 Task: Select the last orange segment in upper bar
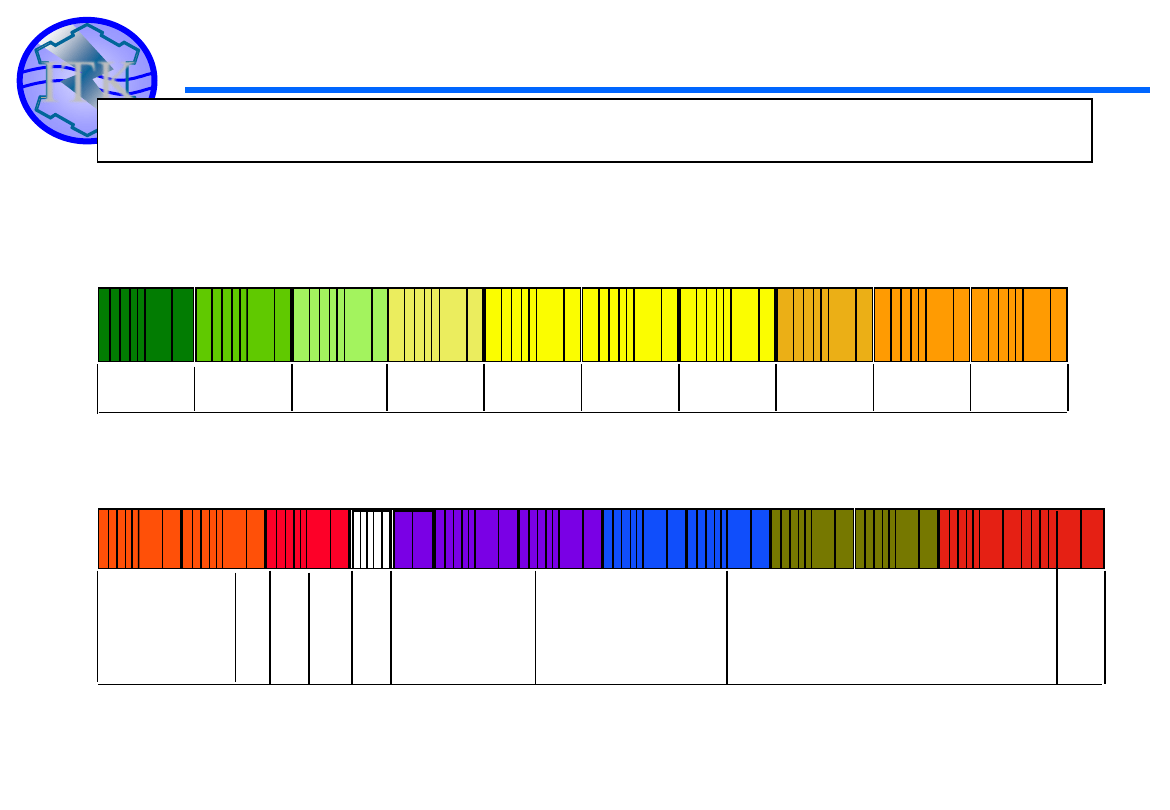click(1019, 324)
